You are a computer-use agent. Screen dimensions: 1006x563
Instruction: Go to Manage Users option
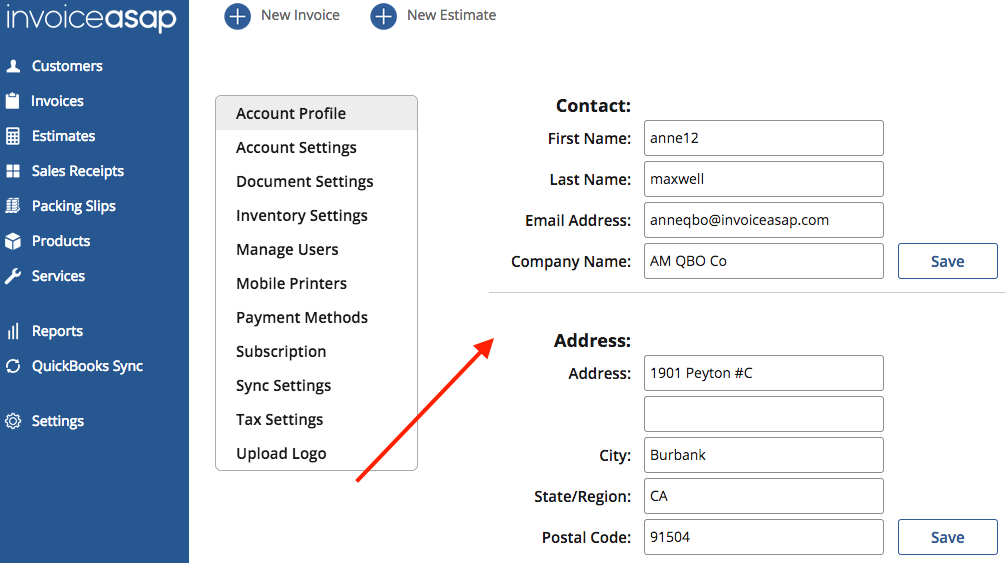[x=287, y=250]
